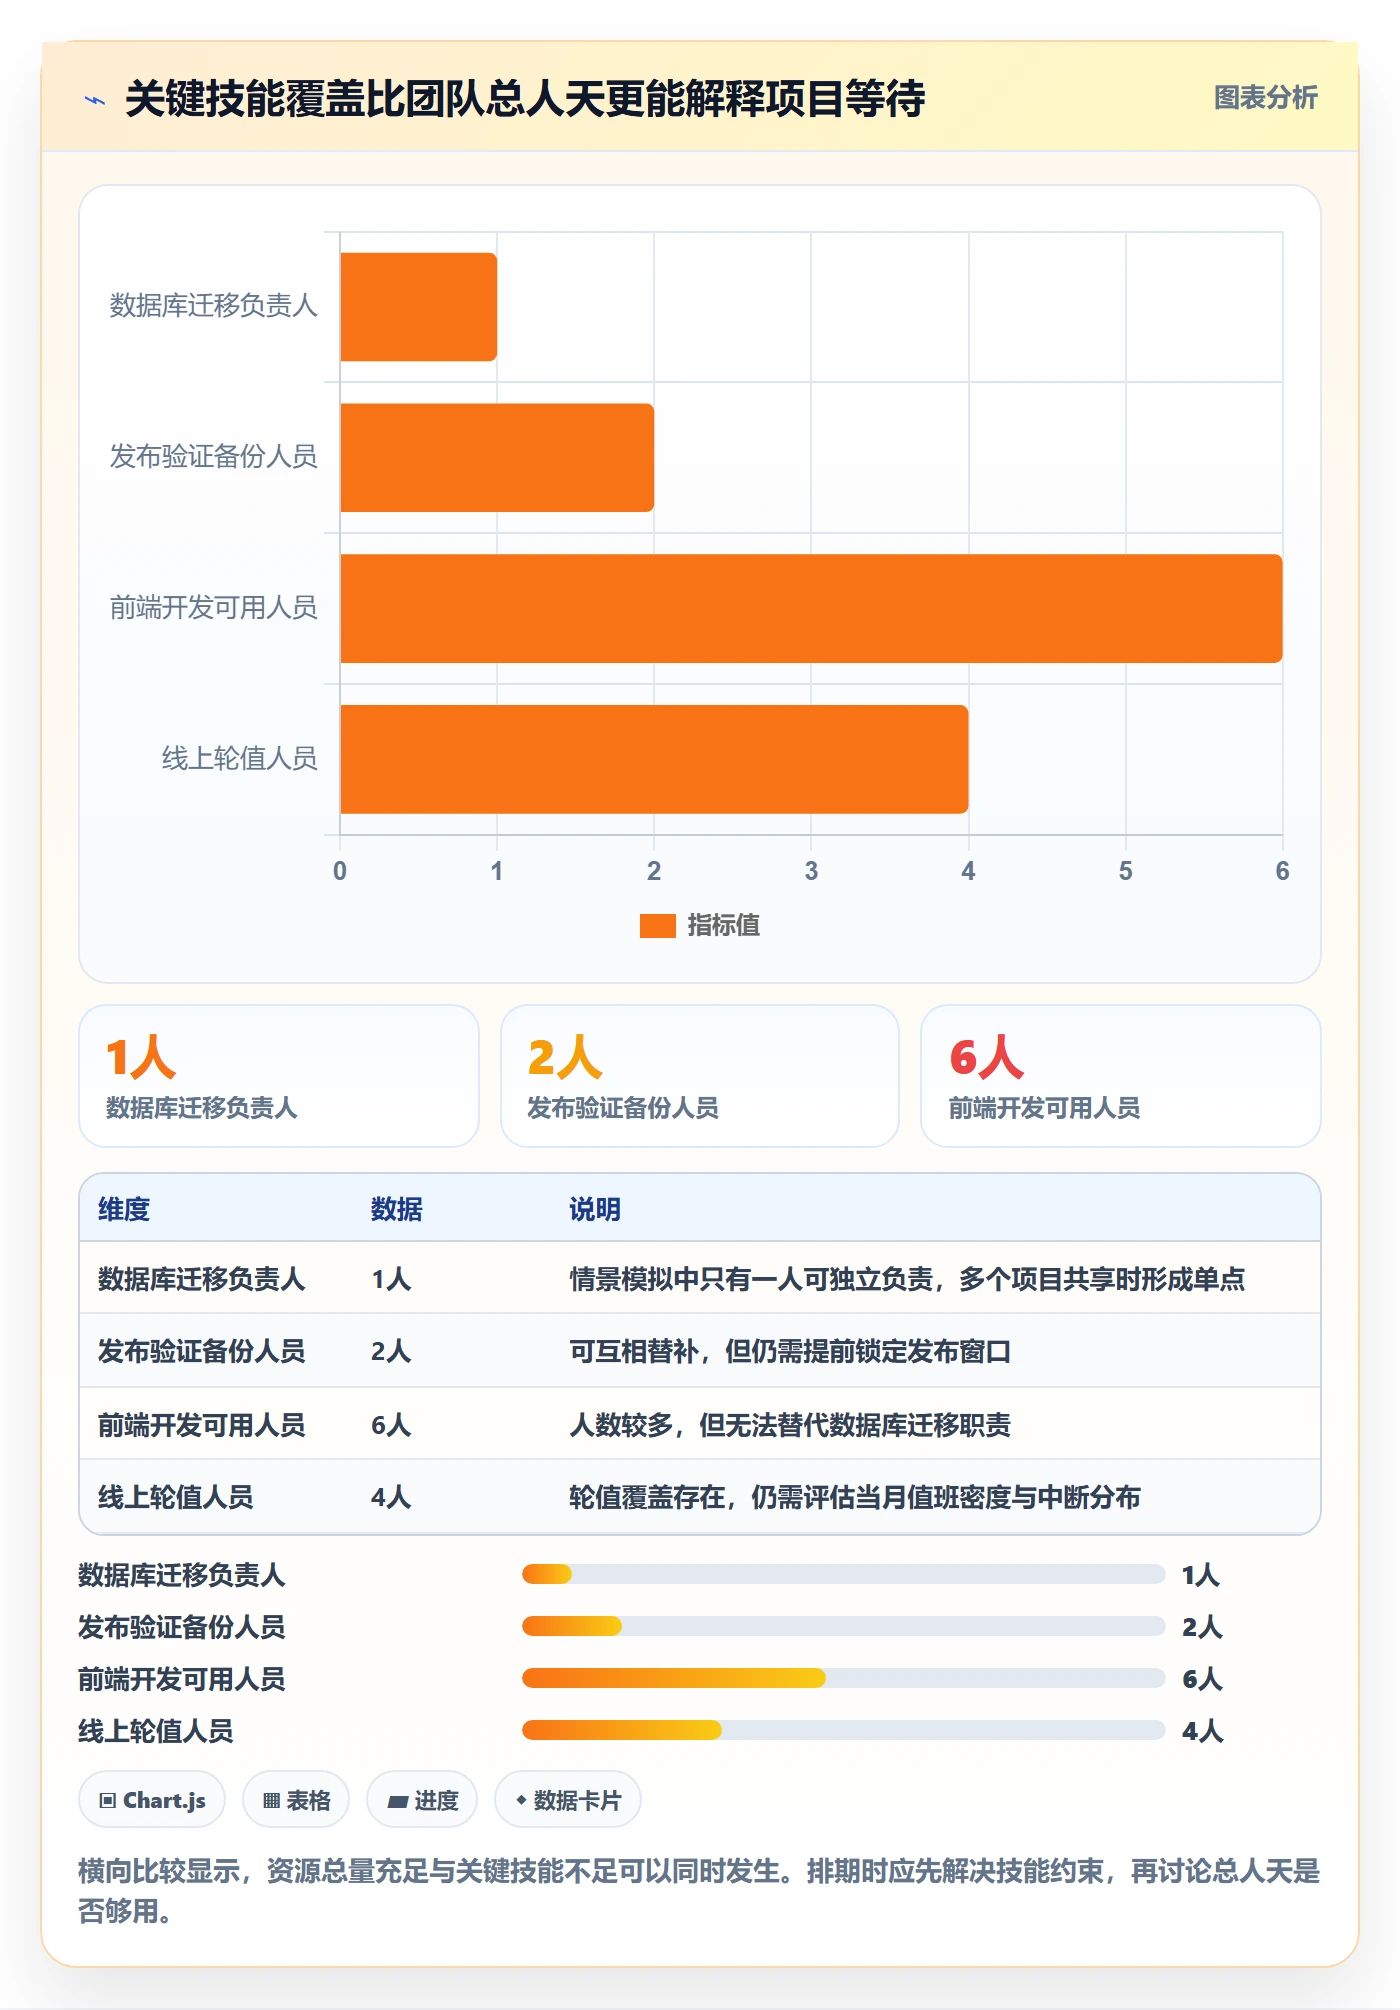
Task: Click the 前端开发可用人员 progress label
Action: (182, 1678)
